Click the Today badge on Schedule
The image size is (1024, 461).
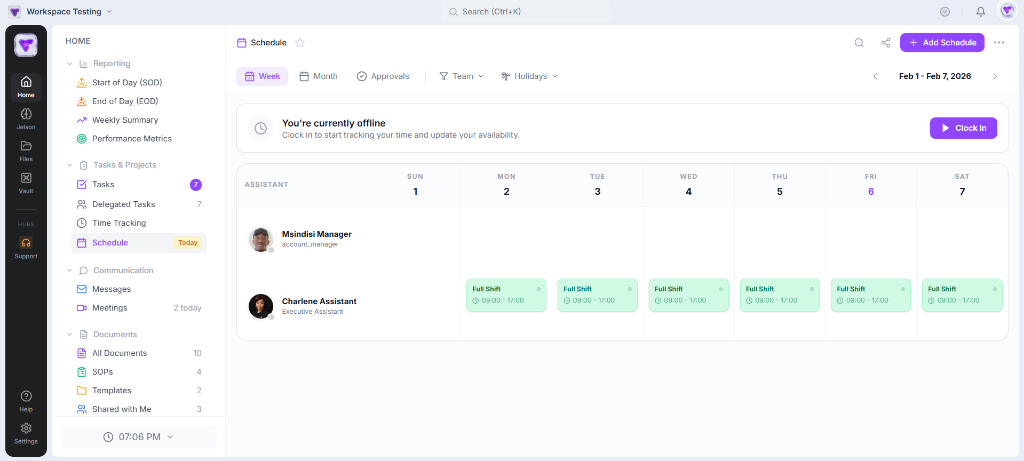[x=188, y=243]
